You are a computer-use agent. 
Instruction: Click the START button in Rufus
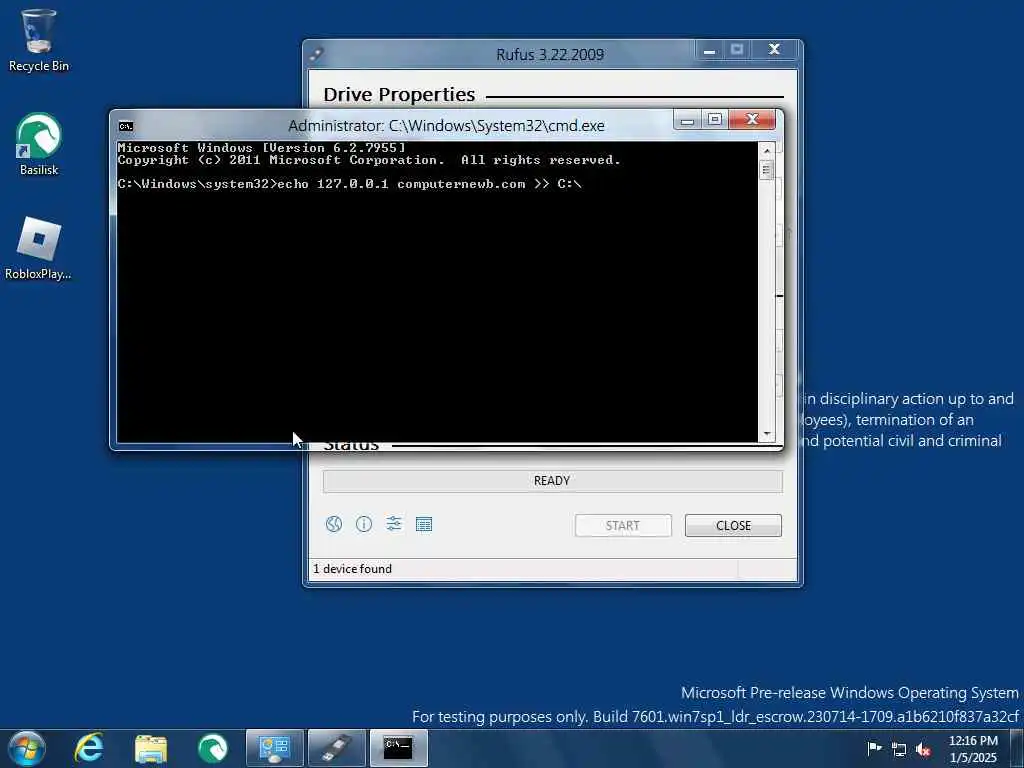point(623,526)
